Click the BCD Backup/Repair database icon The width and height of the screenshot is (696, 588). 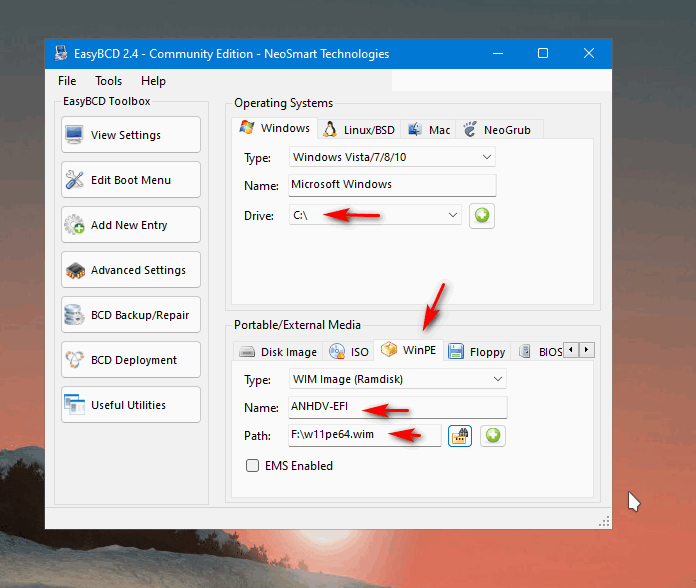click(74, 315)
